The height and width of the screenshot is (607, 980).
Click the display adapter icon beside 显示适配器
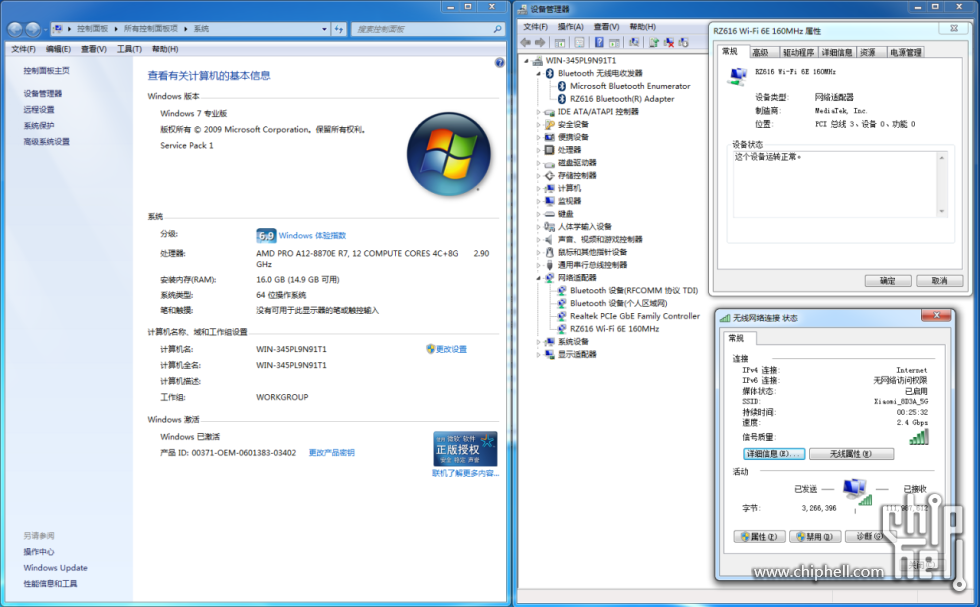[549, 354]
